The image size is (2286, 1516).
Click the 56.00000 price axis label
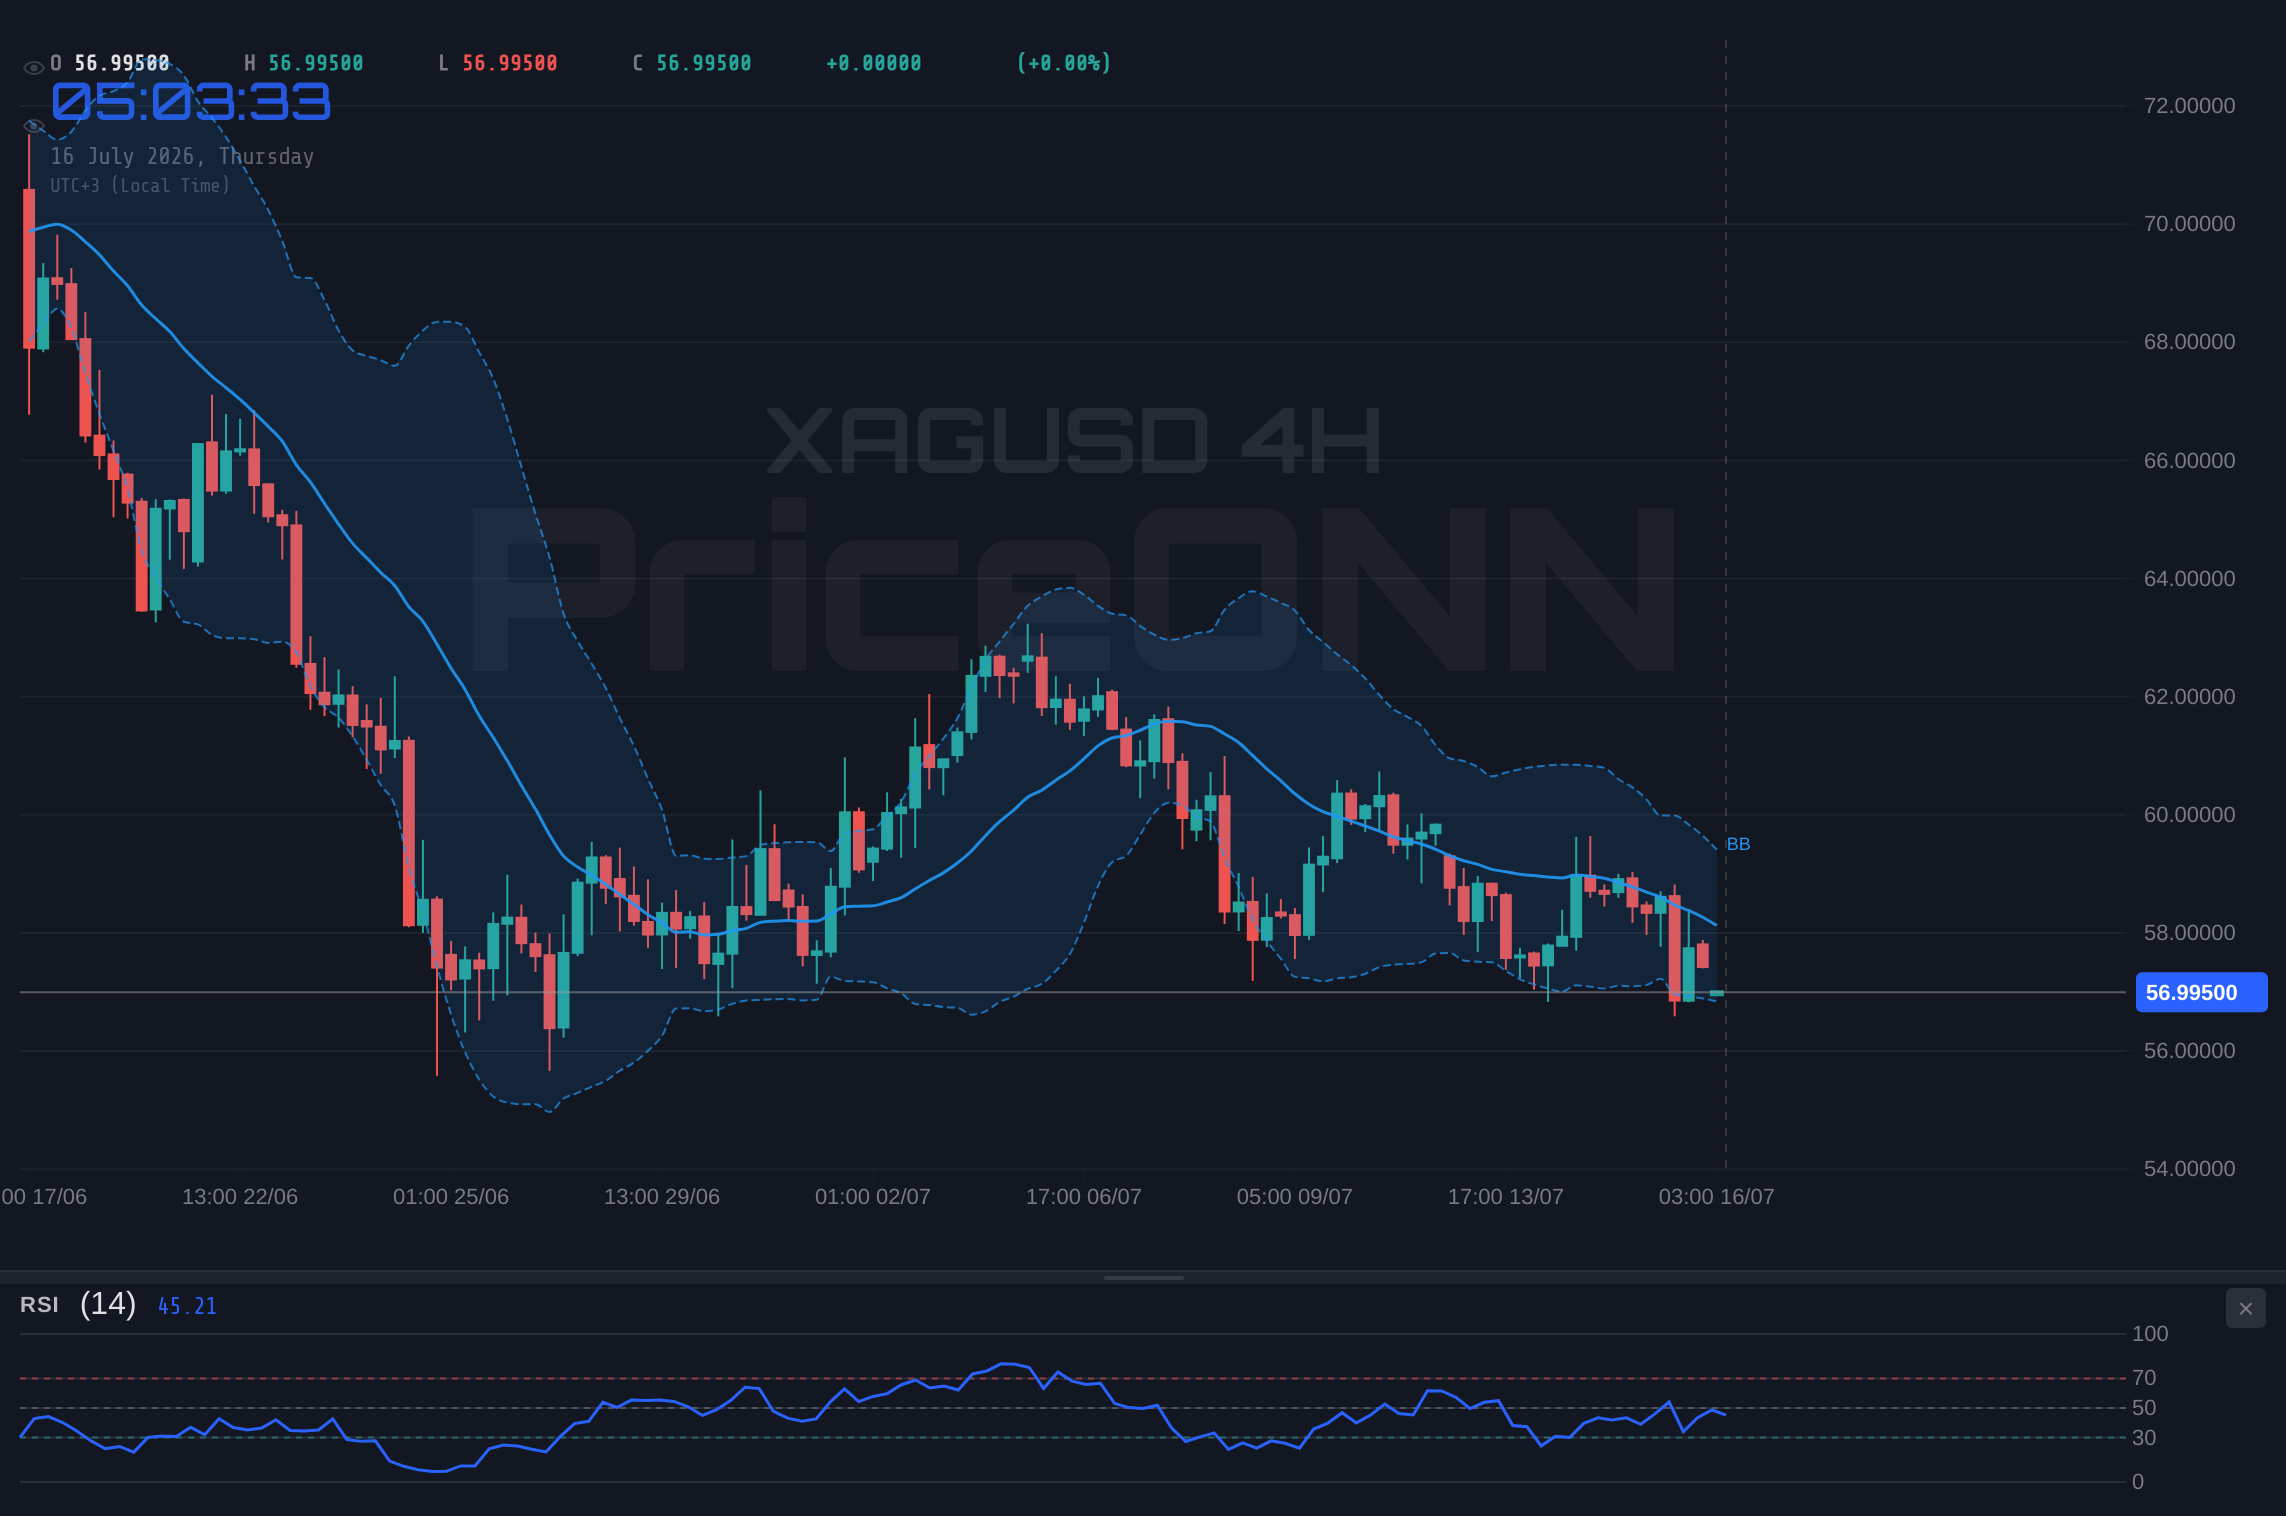[2189, 1051]
